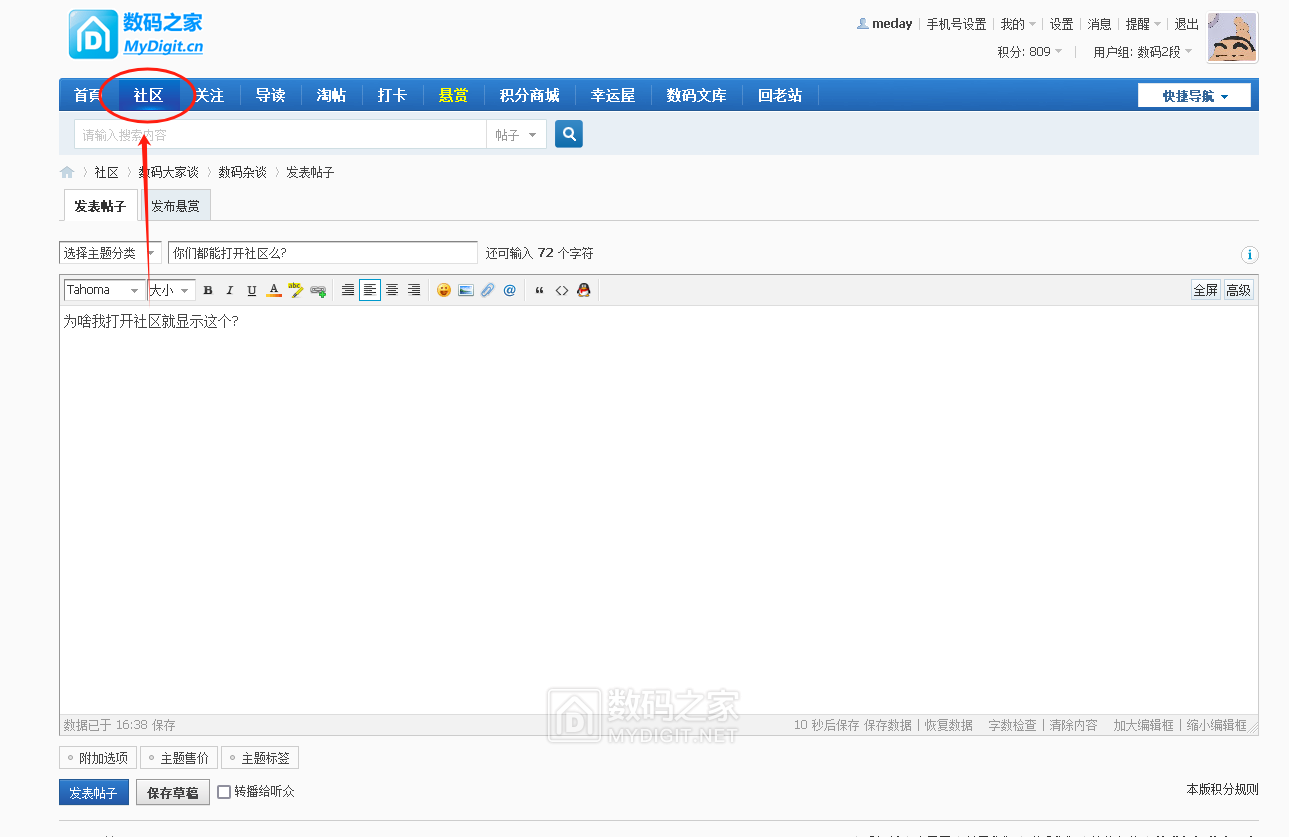Screen dimensions: 1289x837
Task: Expand the 附加选项 section
Action: [x=98, y=758]
